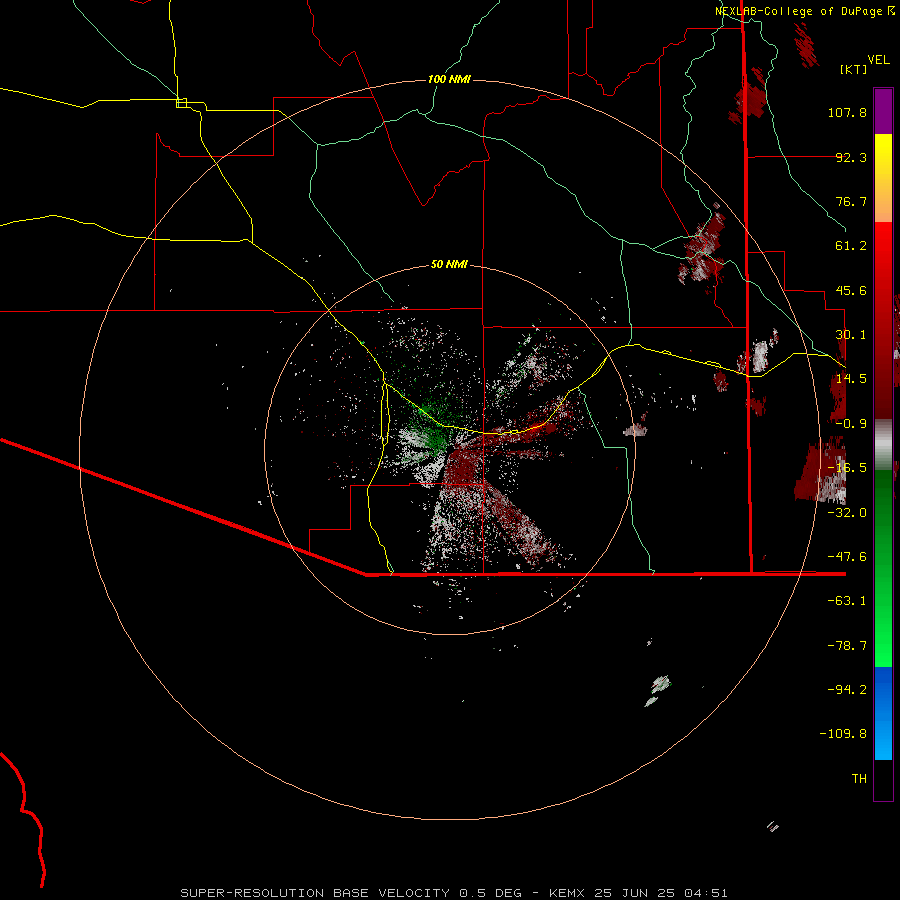Click the 92.3 velocity scale value
Screen dimensions: 900x900
click(851, 157)
